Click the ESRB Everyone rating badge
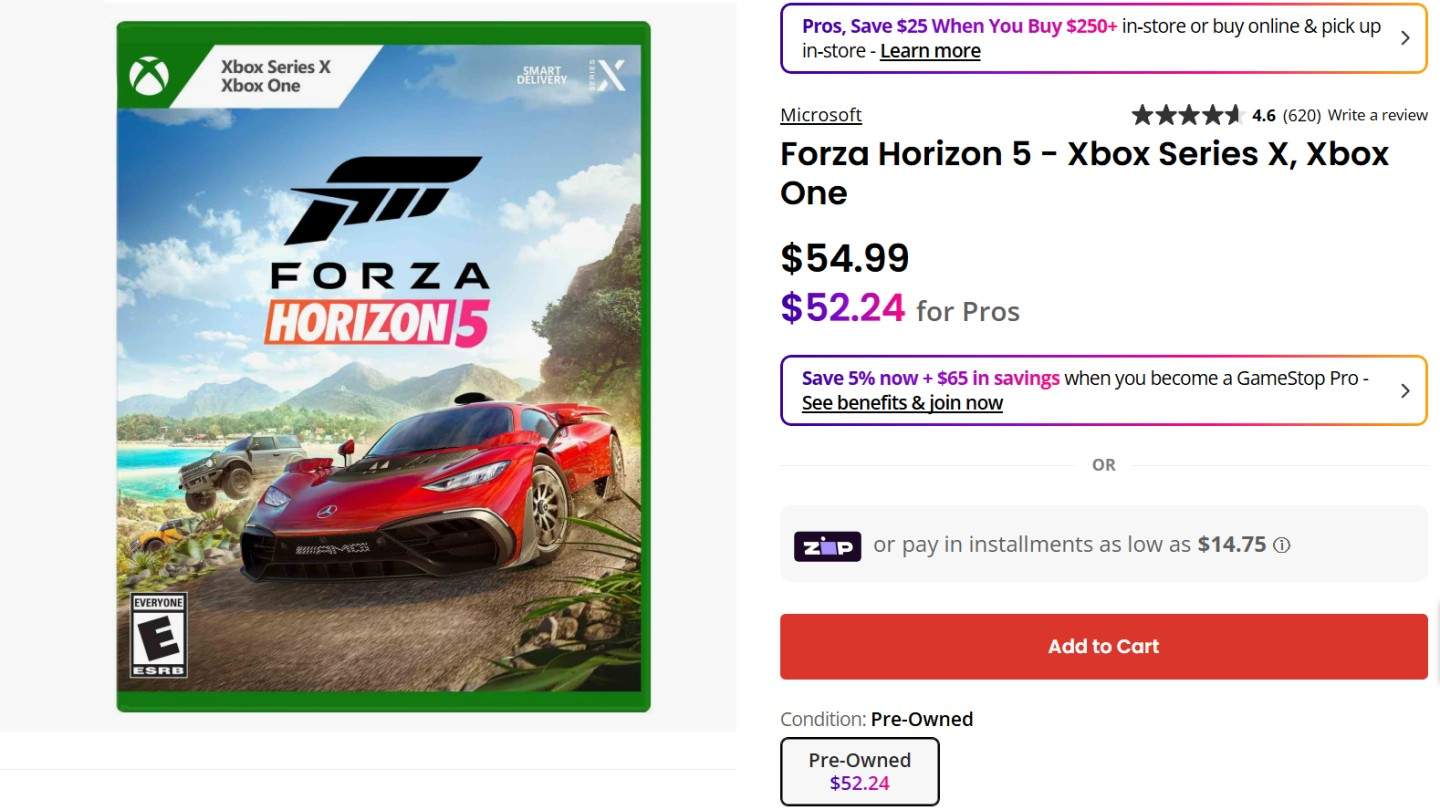This screenshot has height=810, width=1440. click(x=159, y=635)
